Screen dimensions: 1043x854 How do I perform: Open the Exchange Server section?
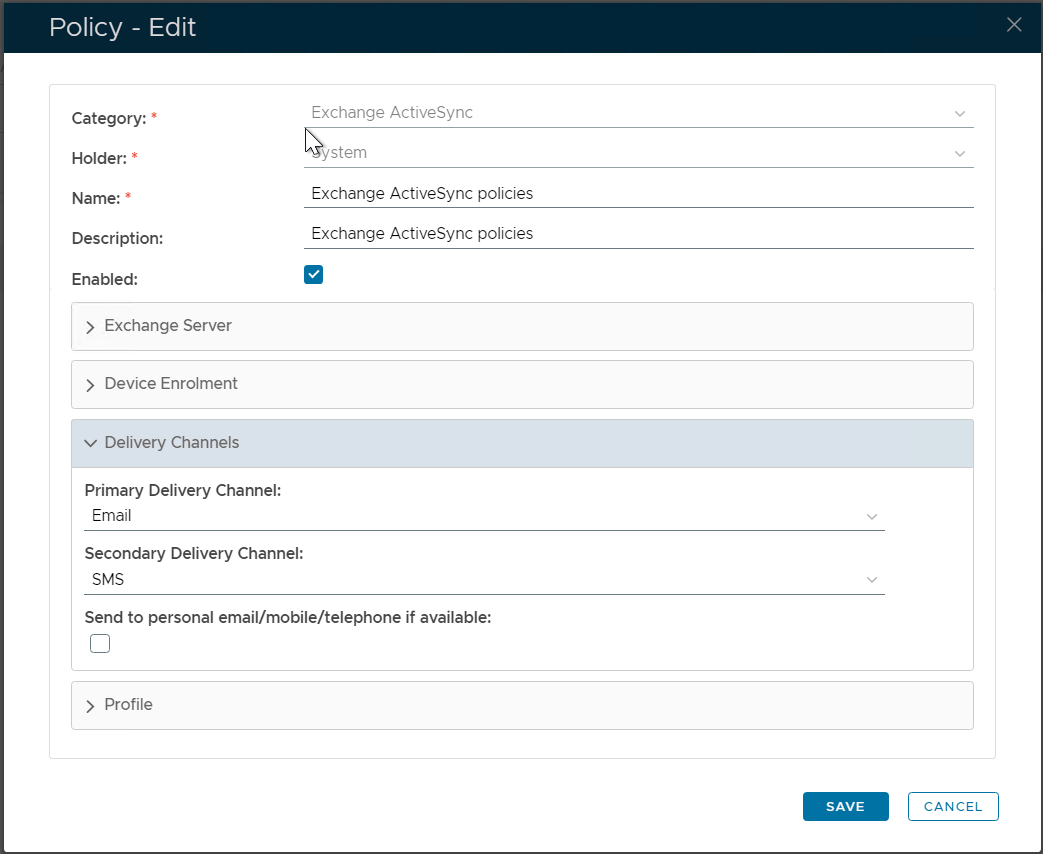click(168, 326)
